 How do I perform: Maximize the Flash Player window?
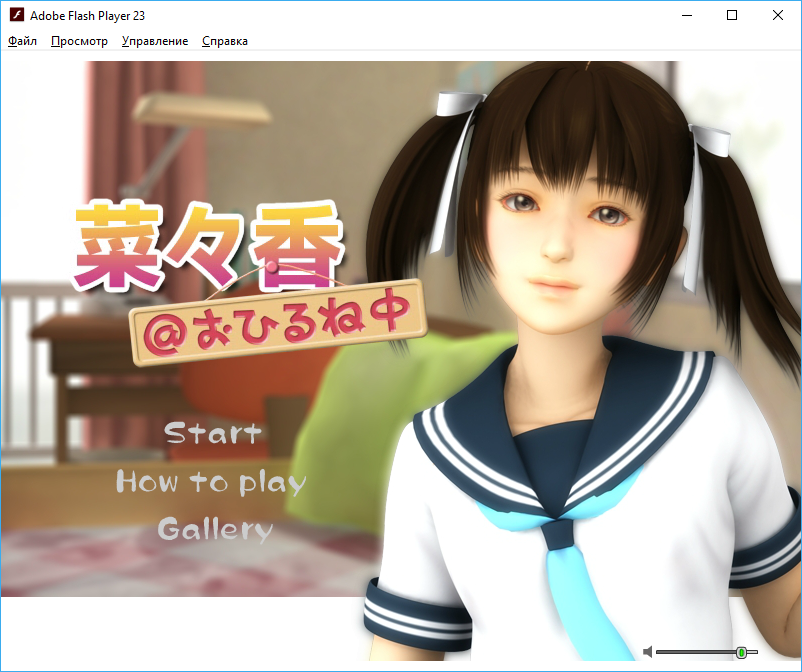point(732,16)
